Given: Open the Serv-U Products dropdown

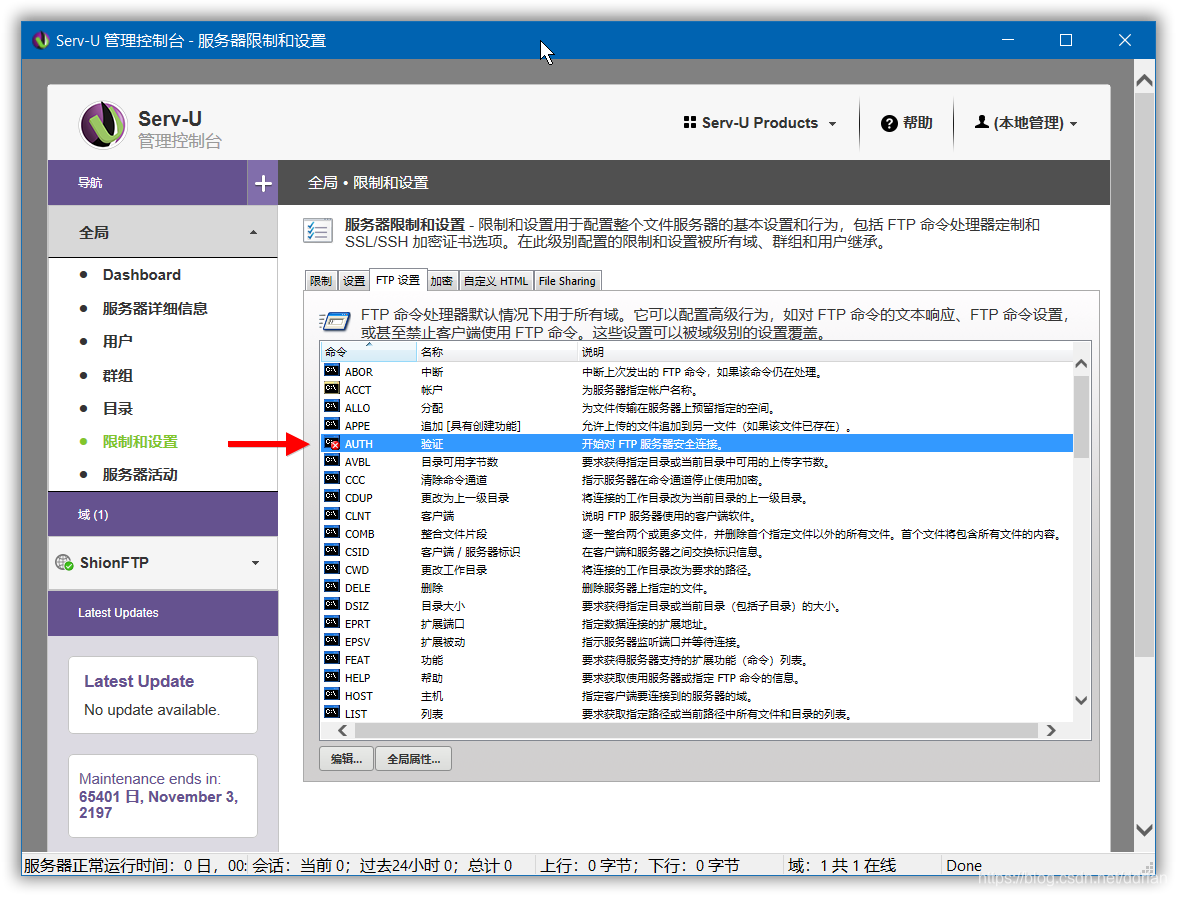Looking at the screenshot, I should click(x=760, y=123).
